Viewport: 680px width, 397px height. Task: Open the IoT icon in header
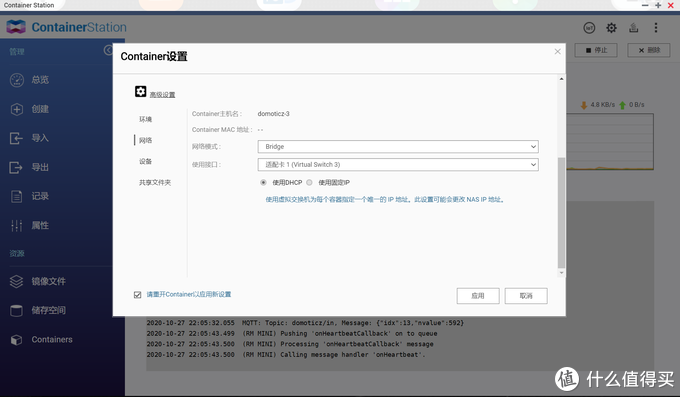pos(589,28)
